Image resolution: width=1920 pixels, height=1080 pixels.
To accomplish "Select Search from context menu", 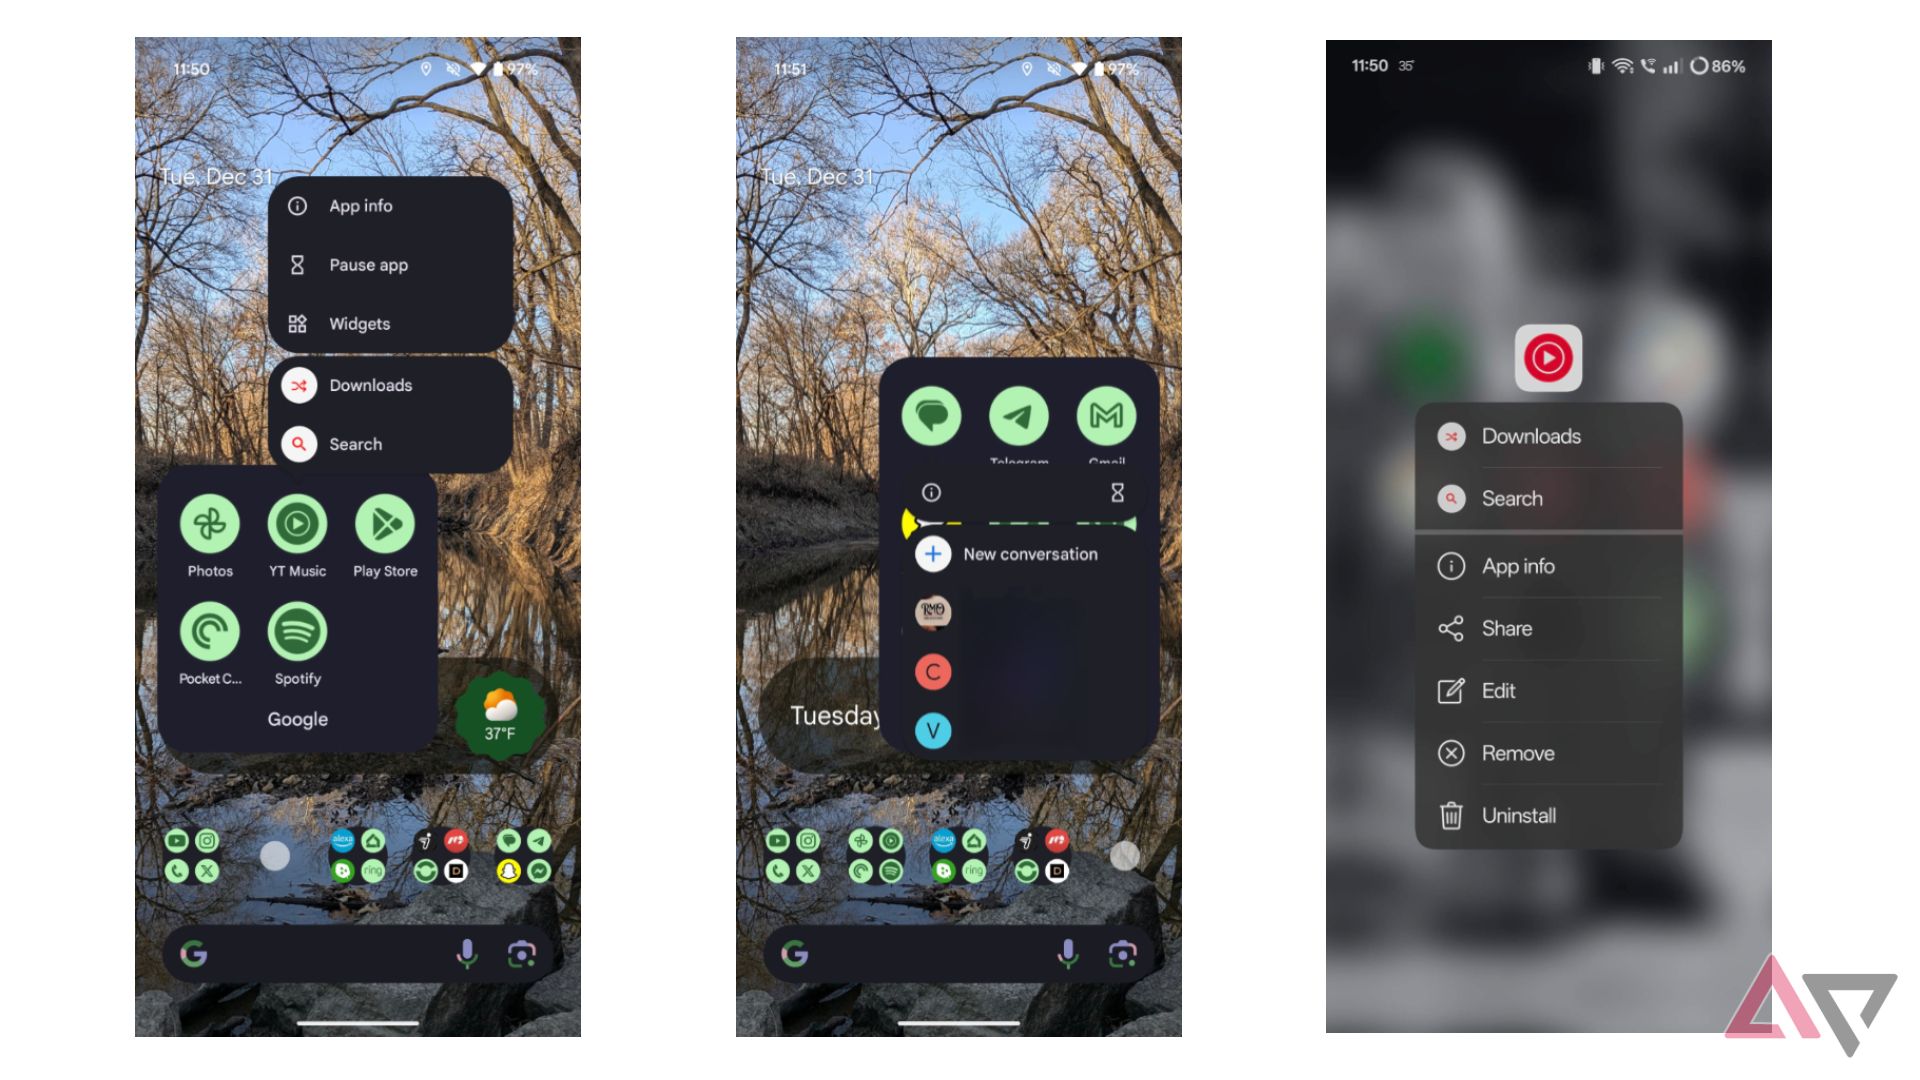I will point(356,444).
